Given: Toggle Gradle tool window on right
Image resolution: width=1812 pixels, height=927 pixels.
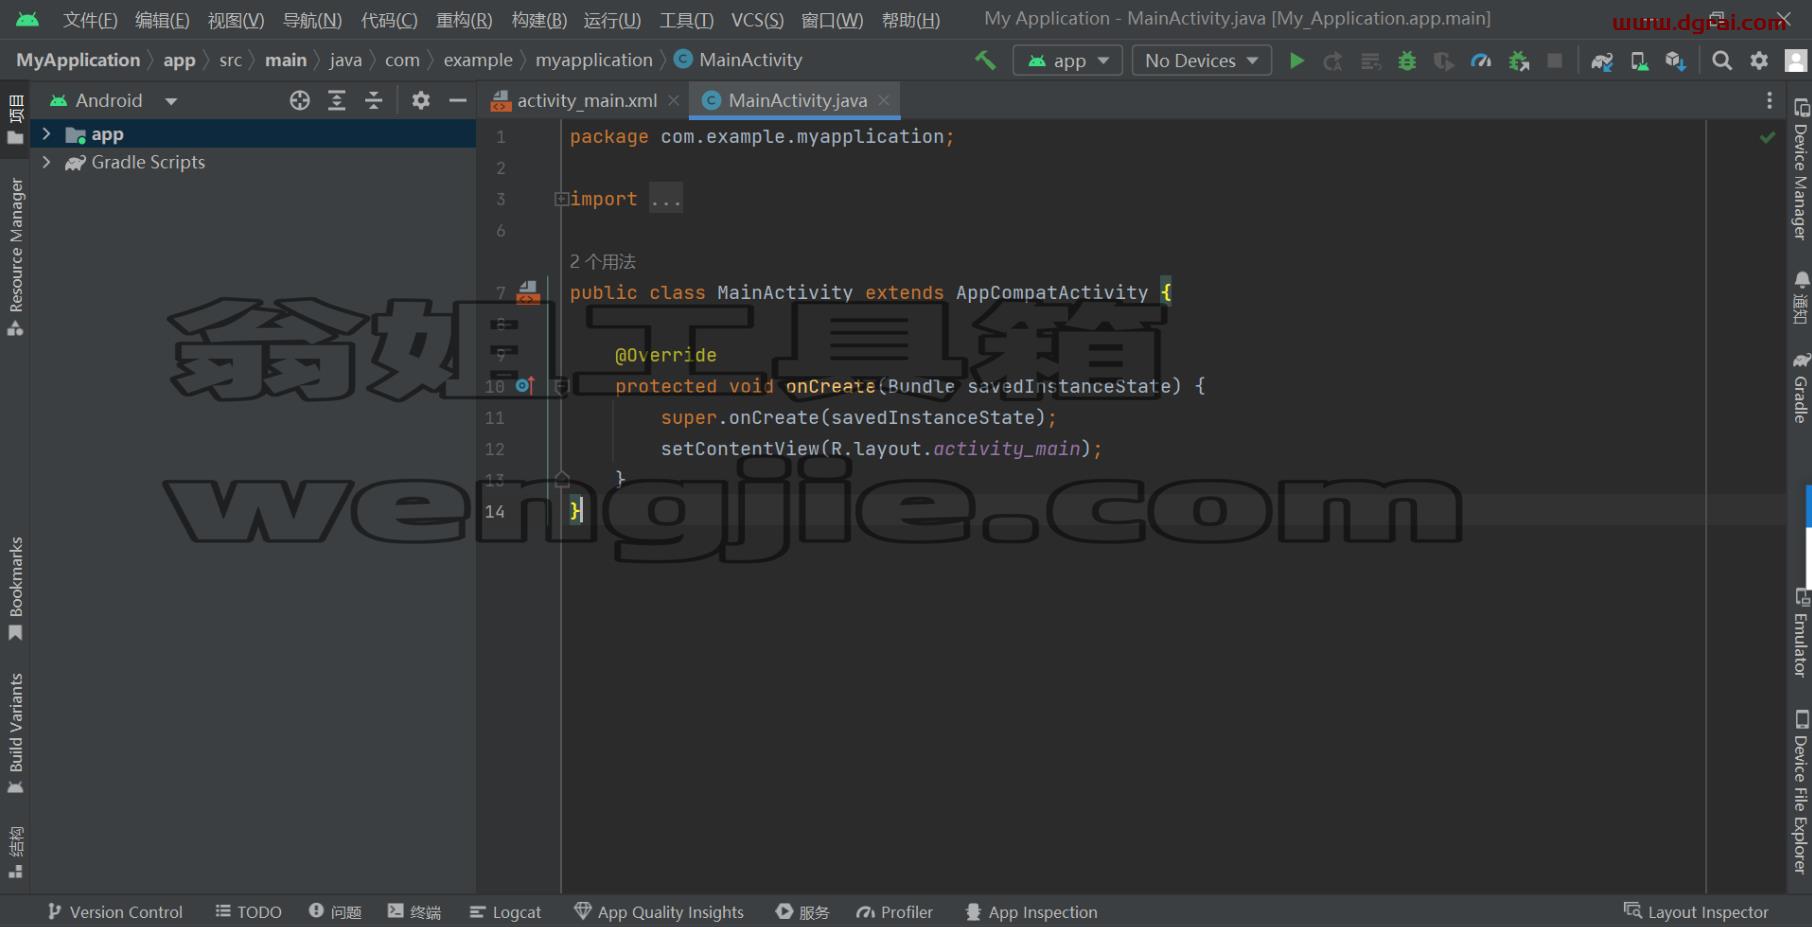Looking at the screenshot, I should tap(1800, 388).
